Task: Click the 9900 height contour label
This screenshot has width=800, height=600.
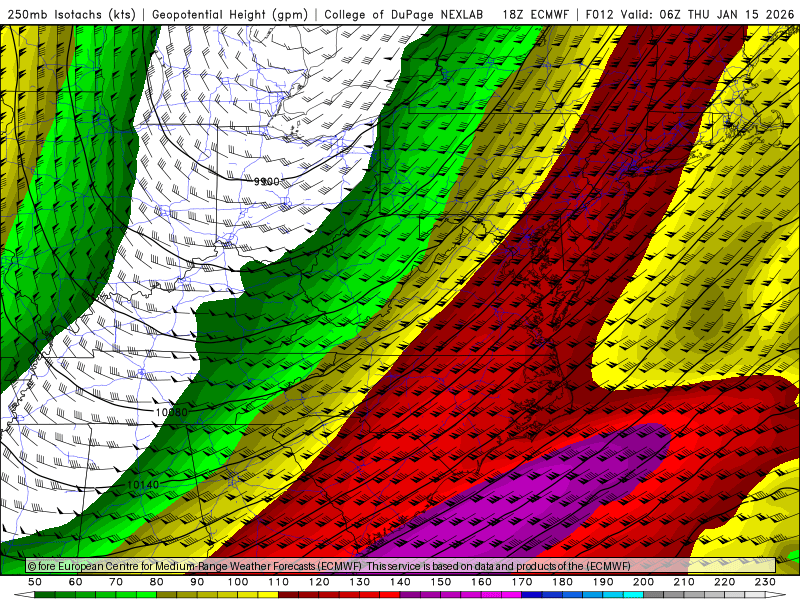Action: coord(266,182)
